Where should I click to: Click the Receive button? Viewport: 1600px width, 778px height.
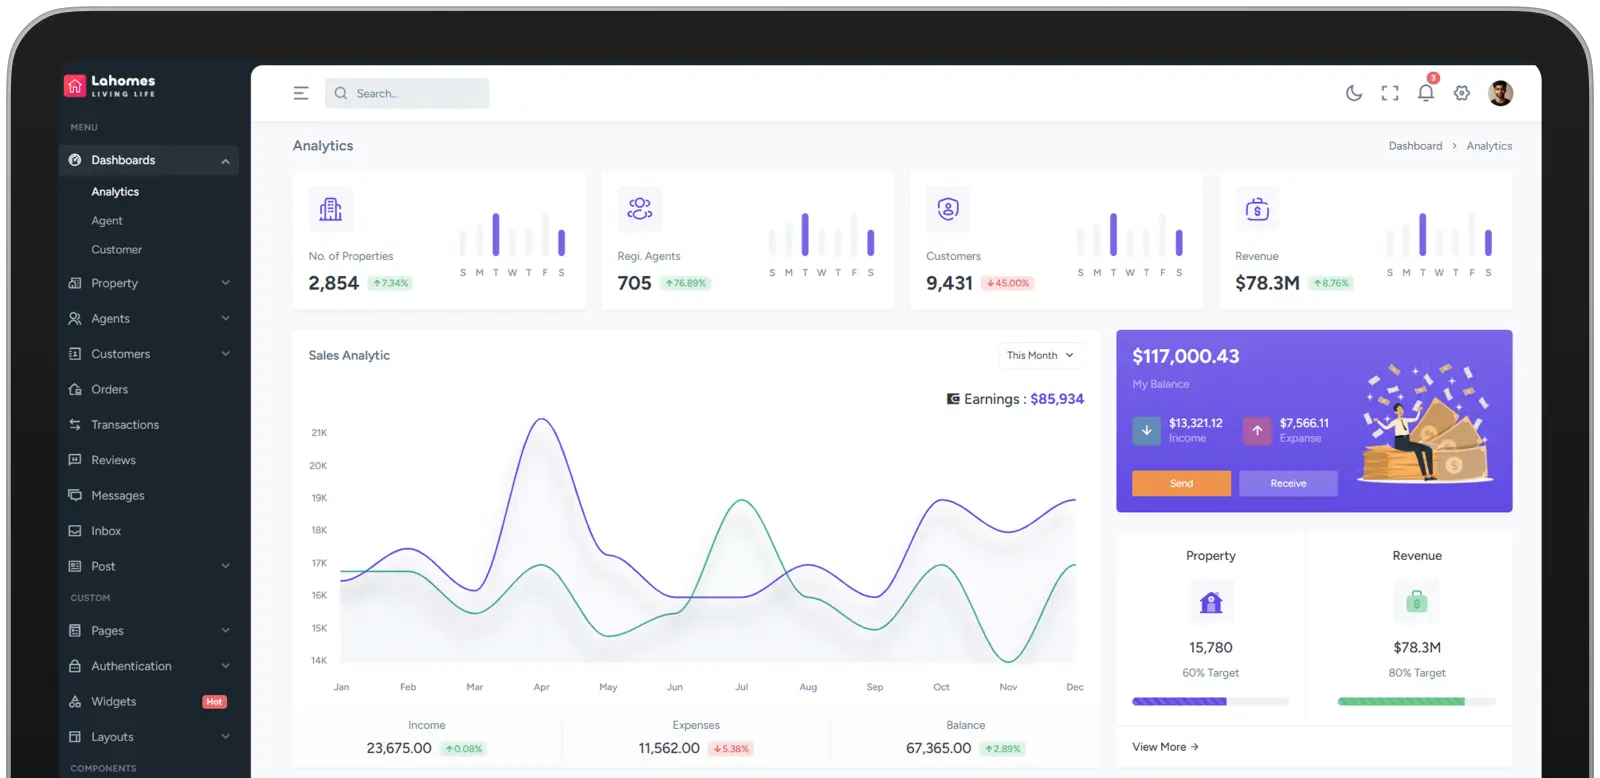click(x=1288, y=483)
